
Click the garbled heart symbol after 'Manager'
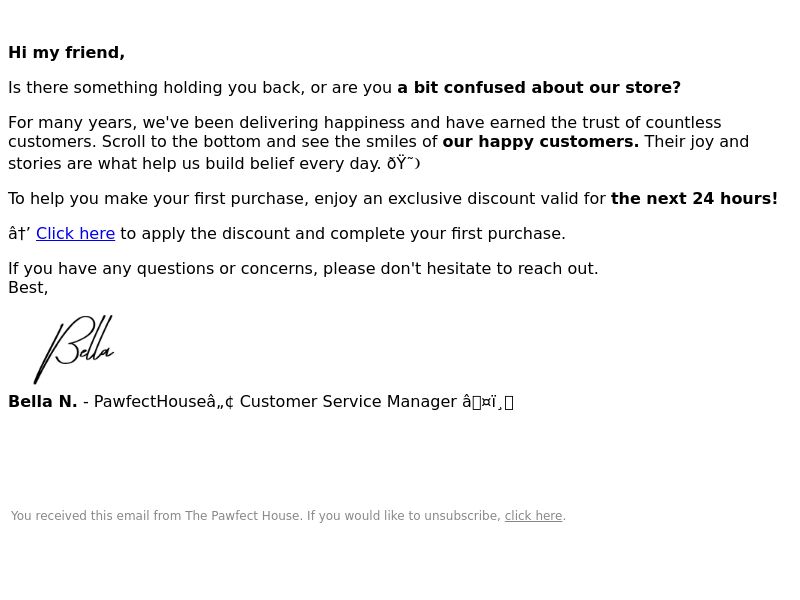pyautogui.click(x=488, y=402)
